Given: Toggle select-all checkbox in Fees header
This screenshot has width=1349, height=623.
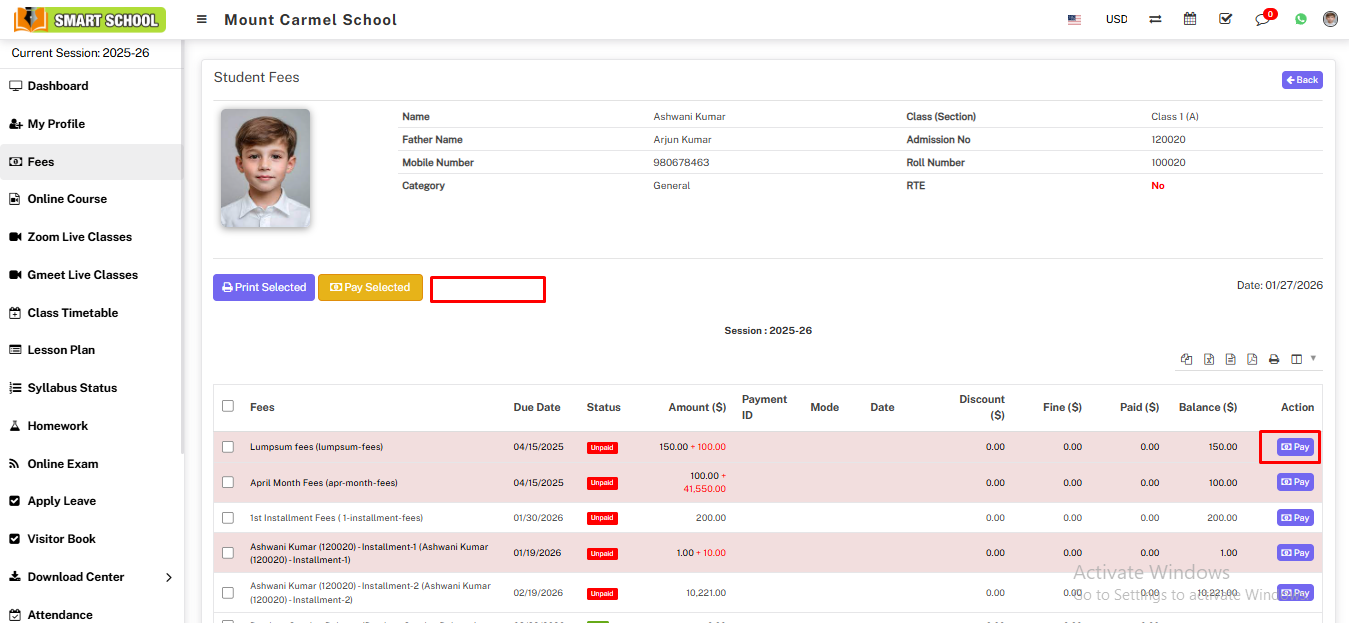Looking at the screenshot, I should tap(228, 406).
